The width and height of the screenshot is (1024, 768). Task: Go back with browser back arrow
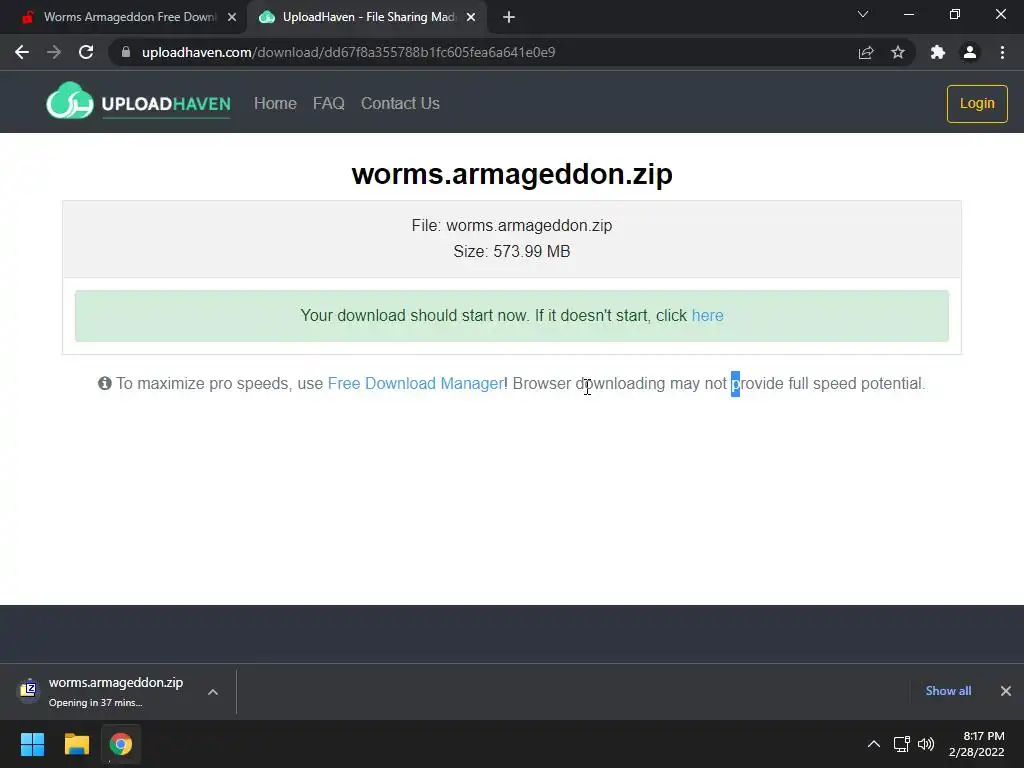click(x=22, y=52)
